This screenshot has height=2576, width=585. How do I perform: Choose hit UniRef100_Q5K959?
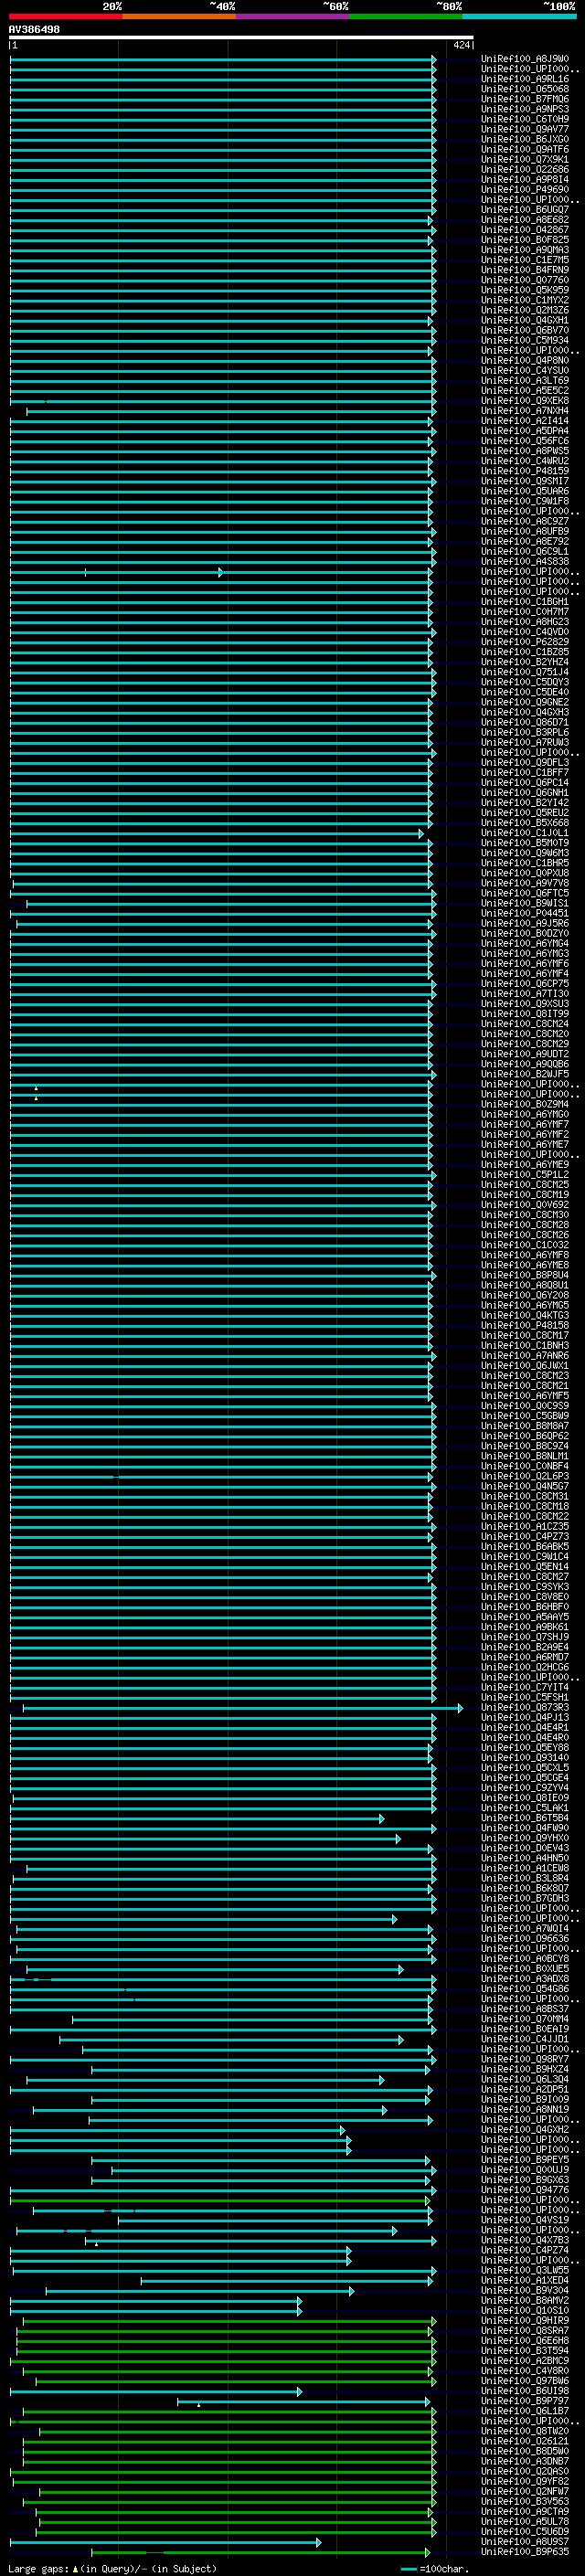pos(525,290)
